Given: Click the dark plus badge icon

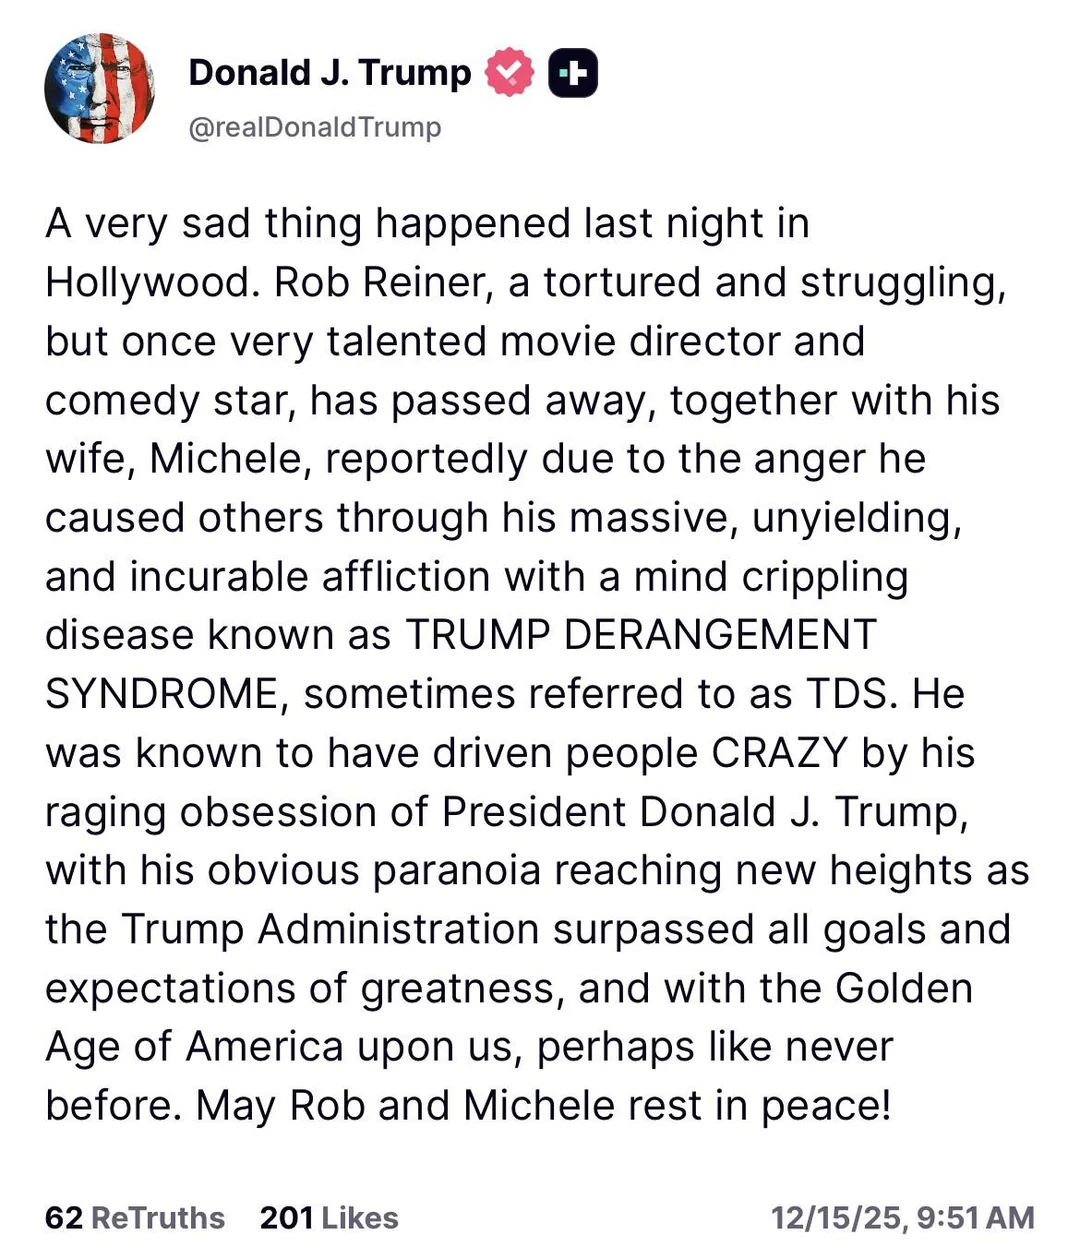Looking at the screenshot, I should [573, 73].
